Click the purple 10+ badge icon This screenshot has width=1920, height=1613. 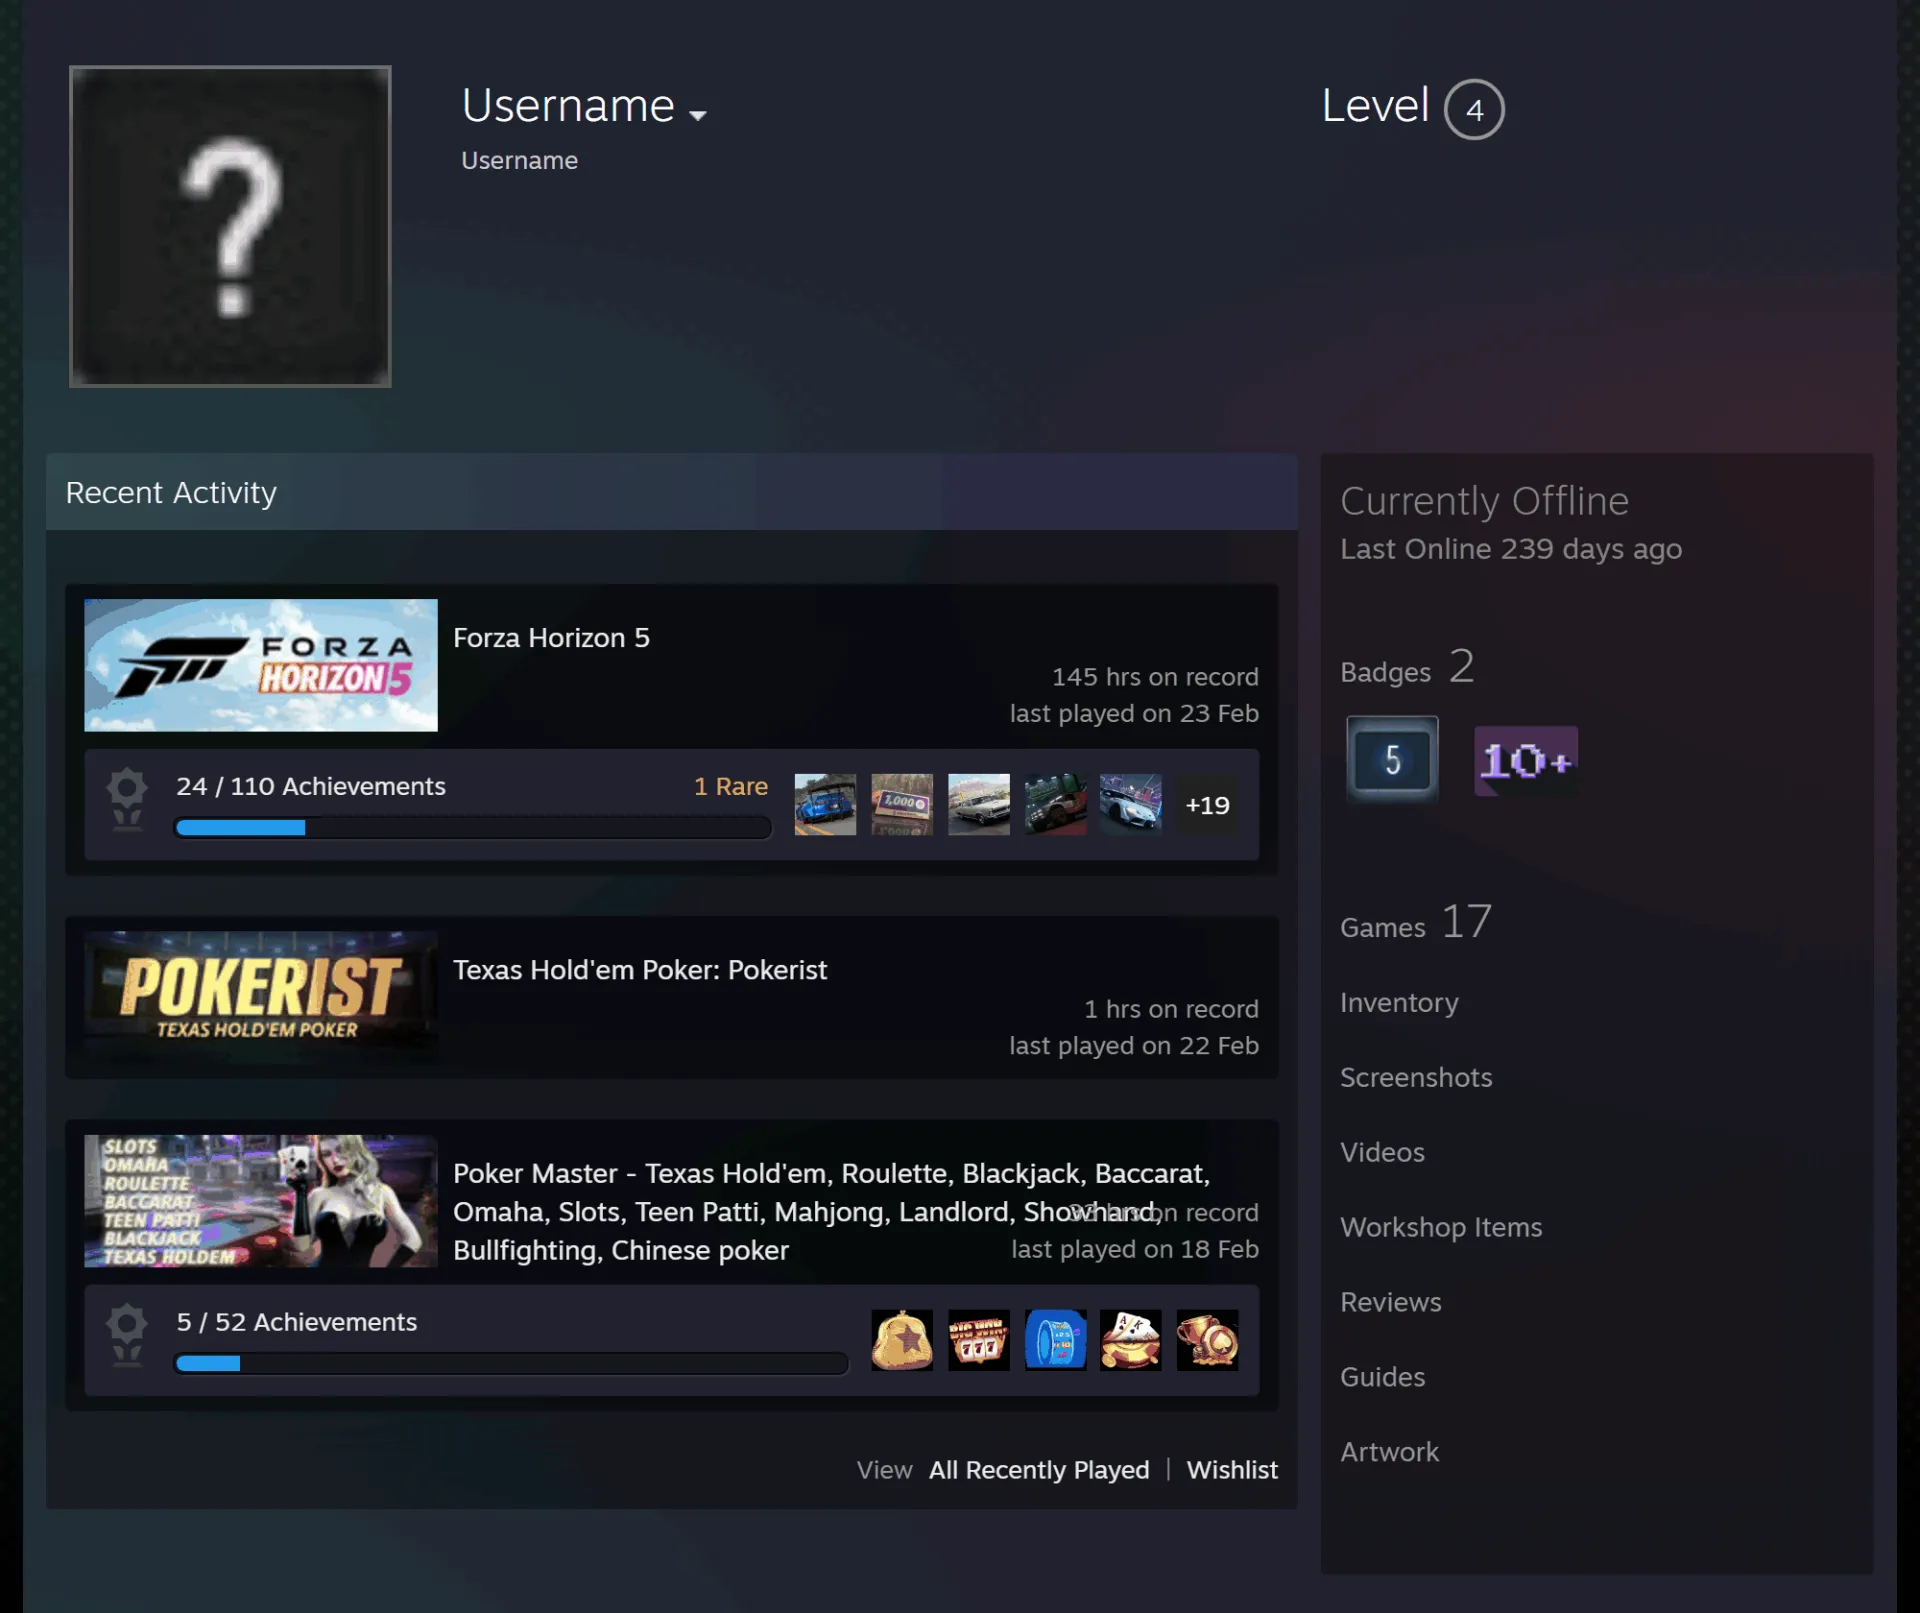[1526, 761]
